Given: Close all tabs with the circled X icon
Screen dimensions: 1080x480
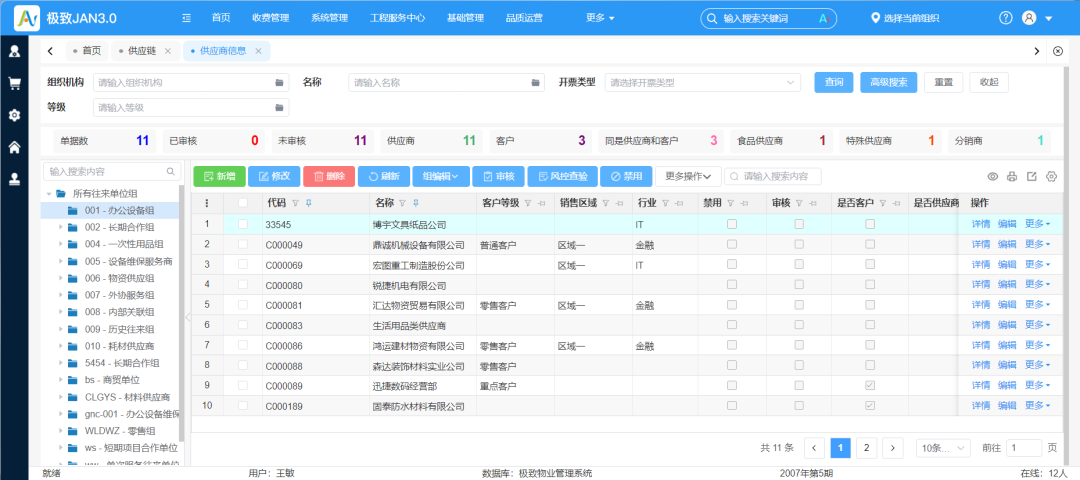Looking at the screenshot, I should click(x=1059, y=51).
